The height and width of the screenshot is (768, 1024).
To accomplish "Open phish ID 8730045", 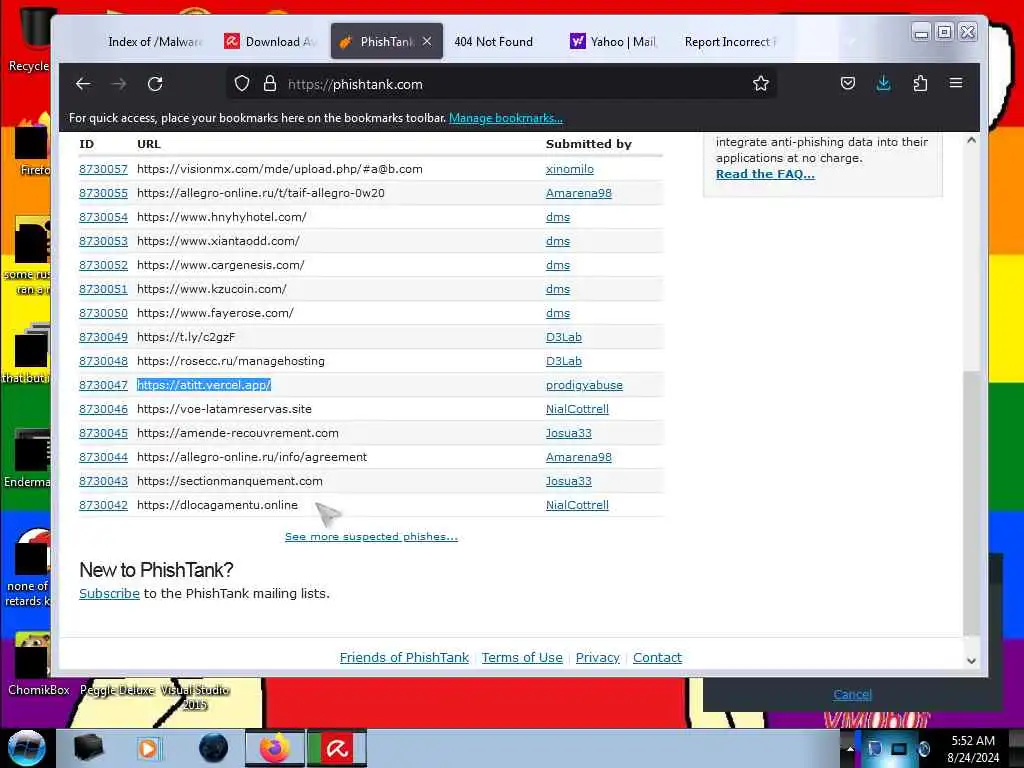I will click(x=103, y=433).
